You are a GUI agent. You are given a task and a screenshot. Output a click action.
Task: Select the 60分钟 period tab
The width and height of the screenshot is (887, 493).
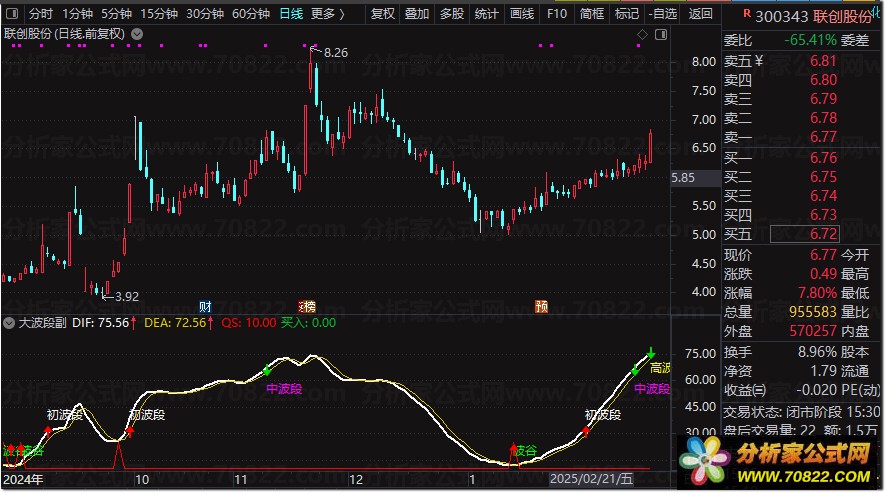click(251, 14)
